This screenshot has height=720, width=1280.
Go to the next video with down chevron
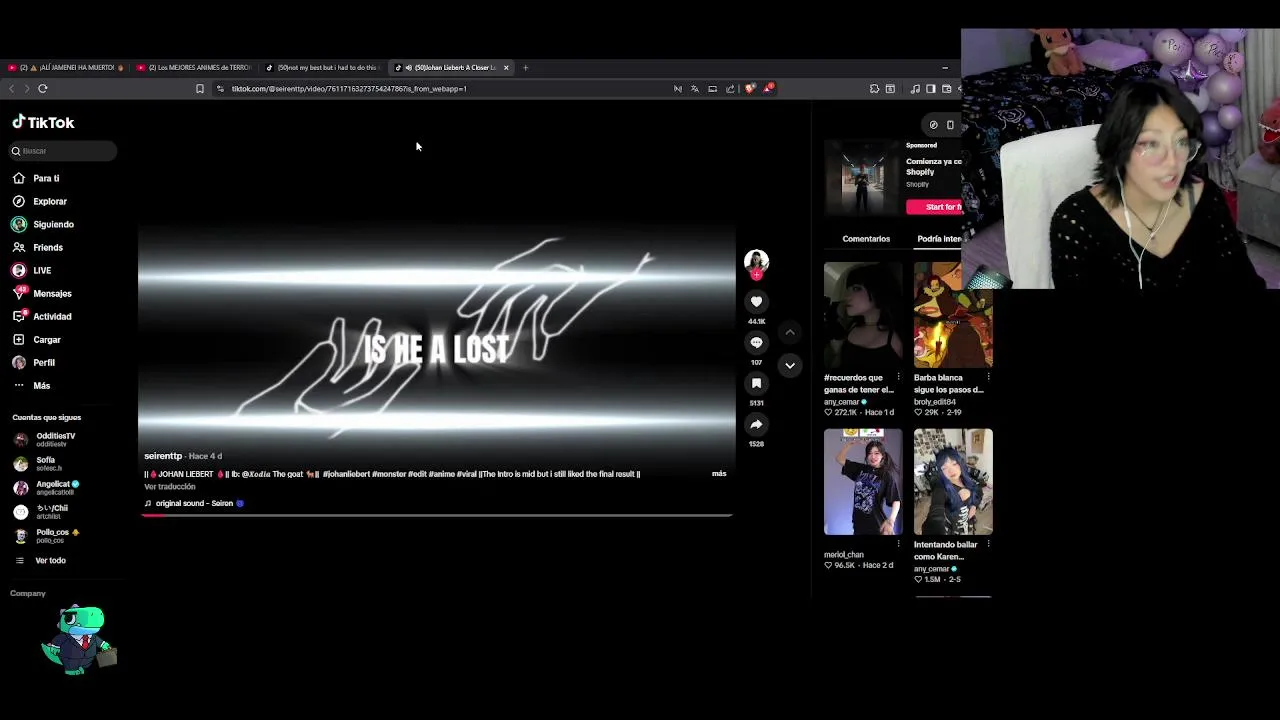(x=790, y=365)
